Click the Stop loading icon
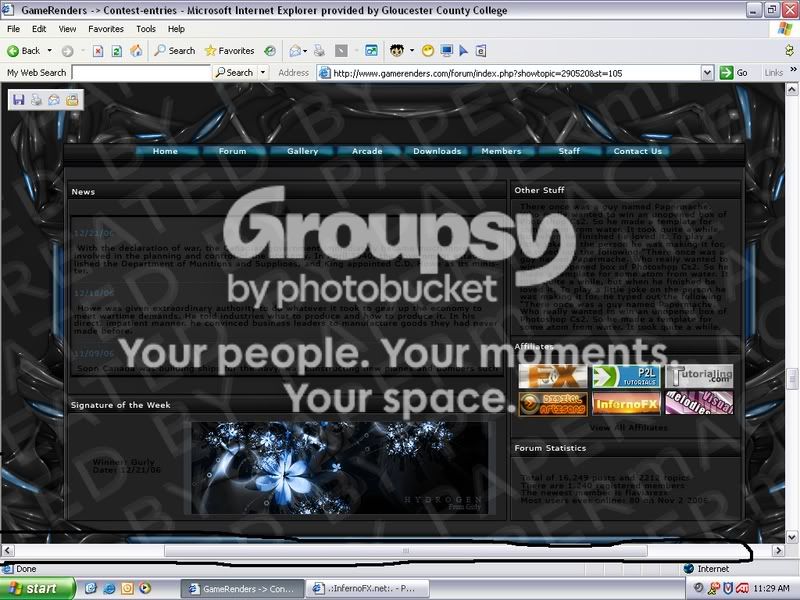Viewport: 800px width, 600px height. click(98, 51)
